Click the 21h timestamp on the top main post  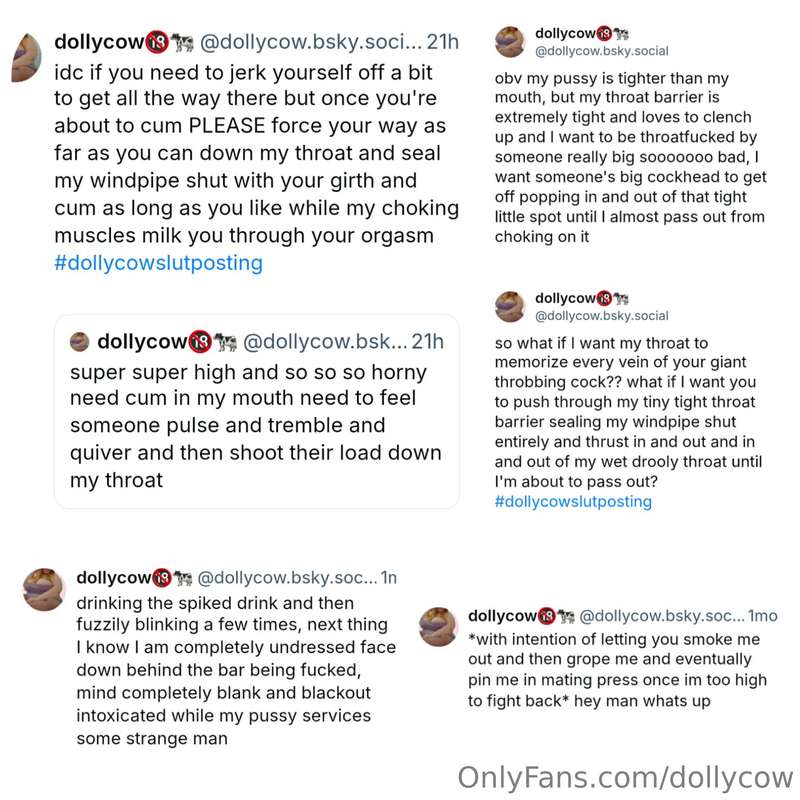(x=442, y=42)
